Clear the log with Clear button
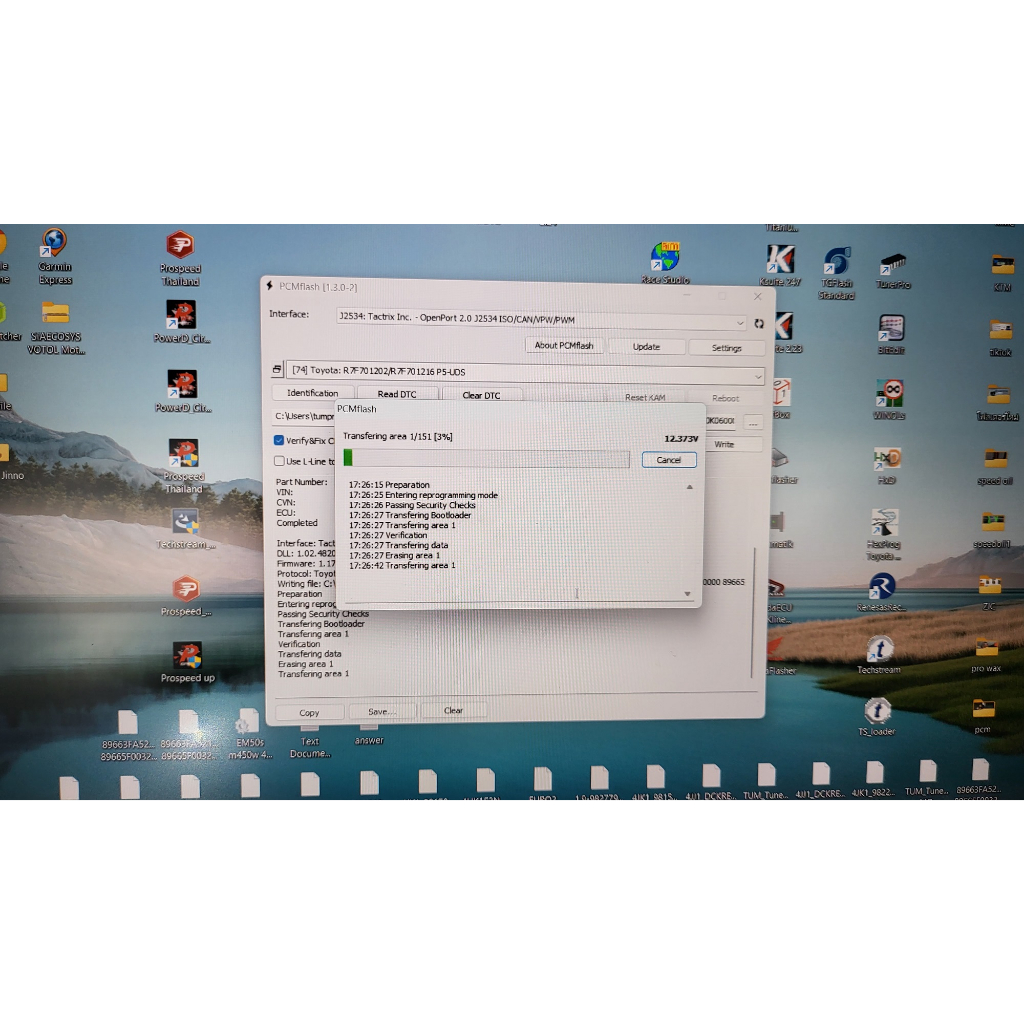 (x=453, y=711)
